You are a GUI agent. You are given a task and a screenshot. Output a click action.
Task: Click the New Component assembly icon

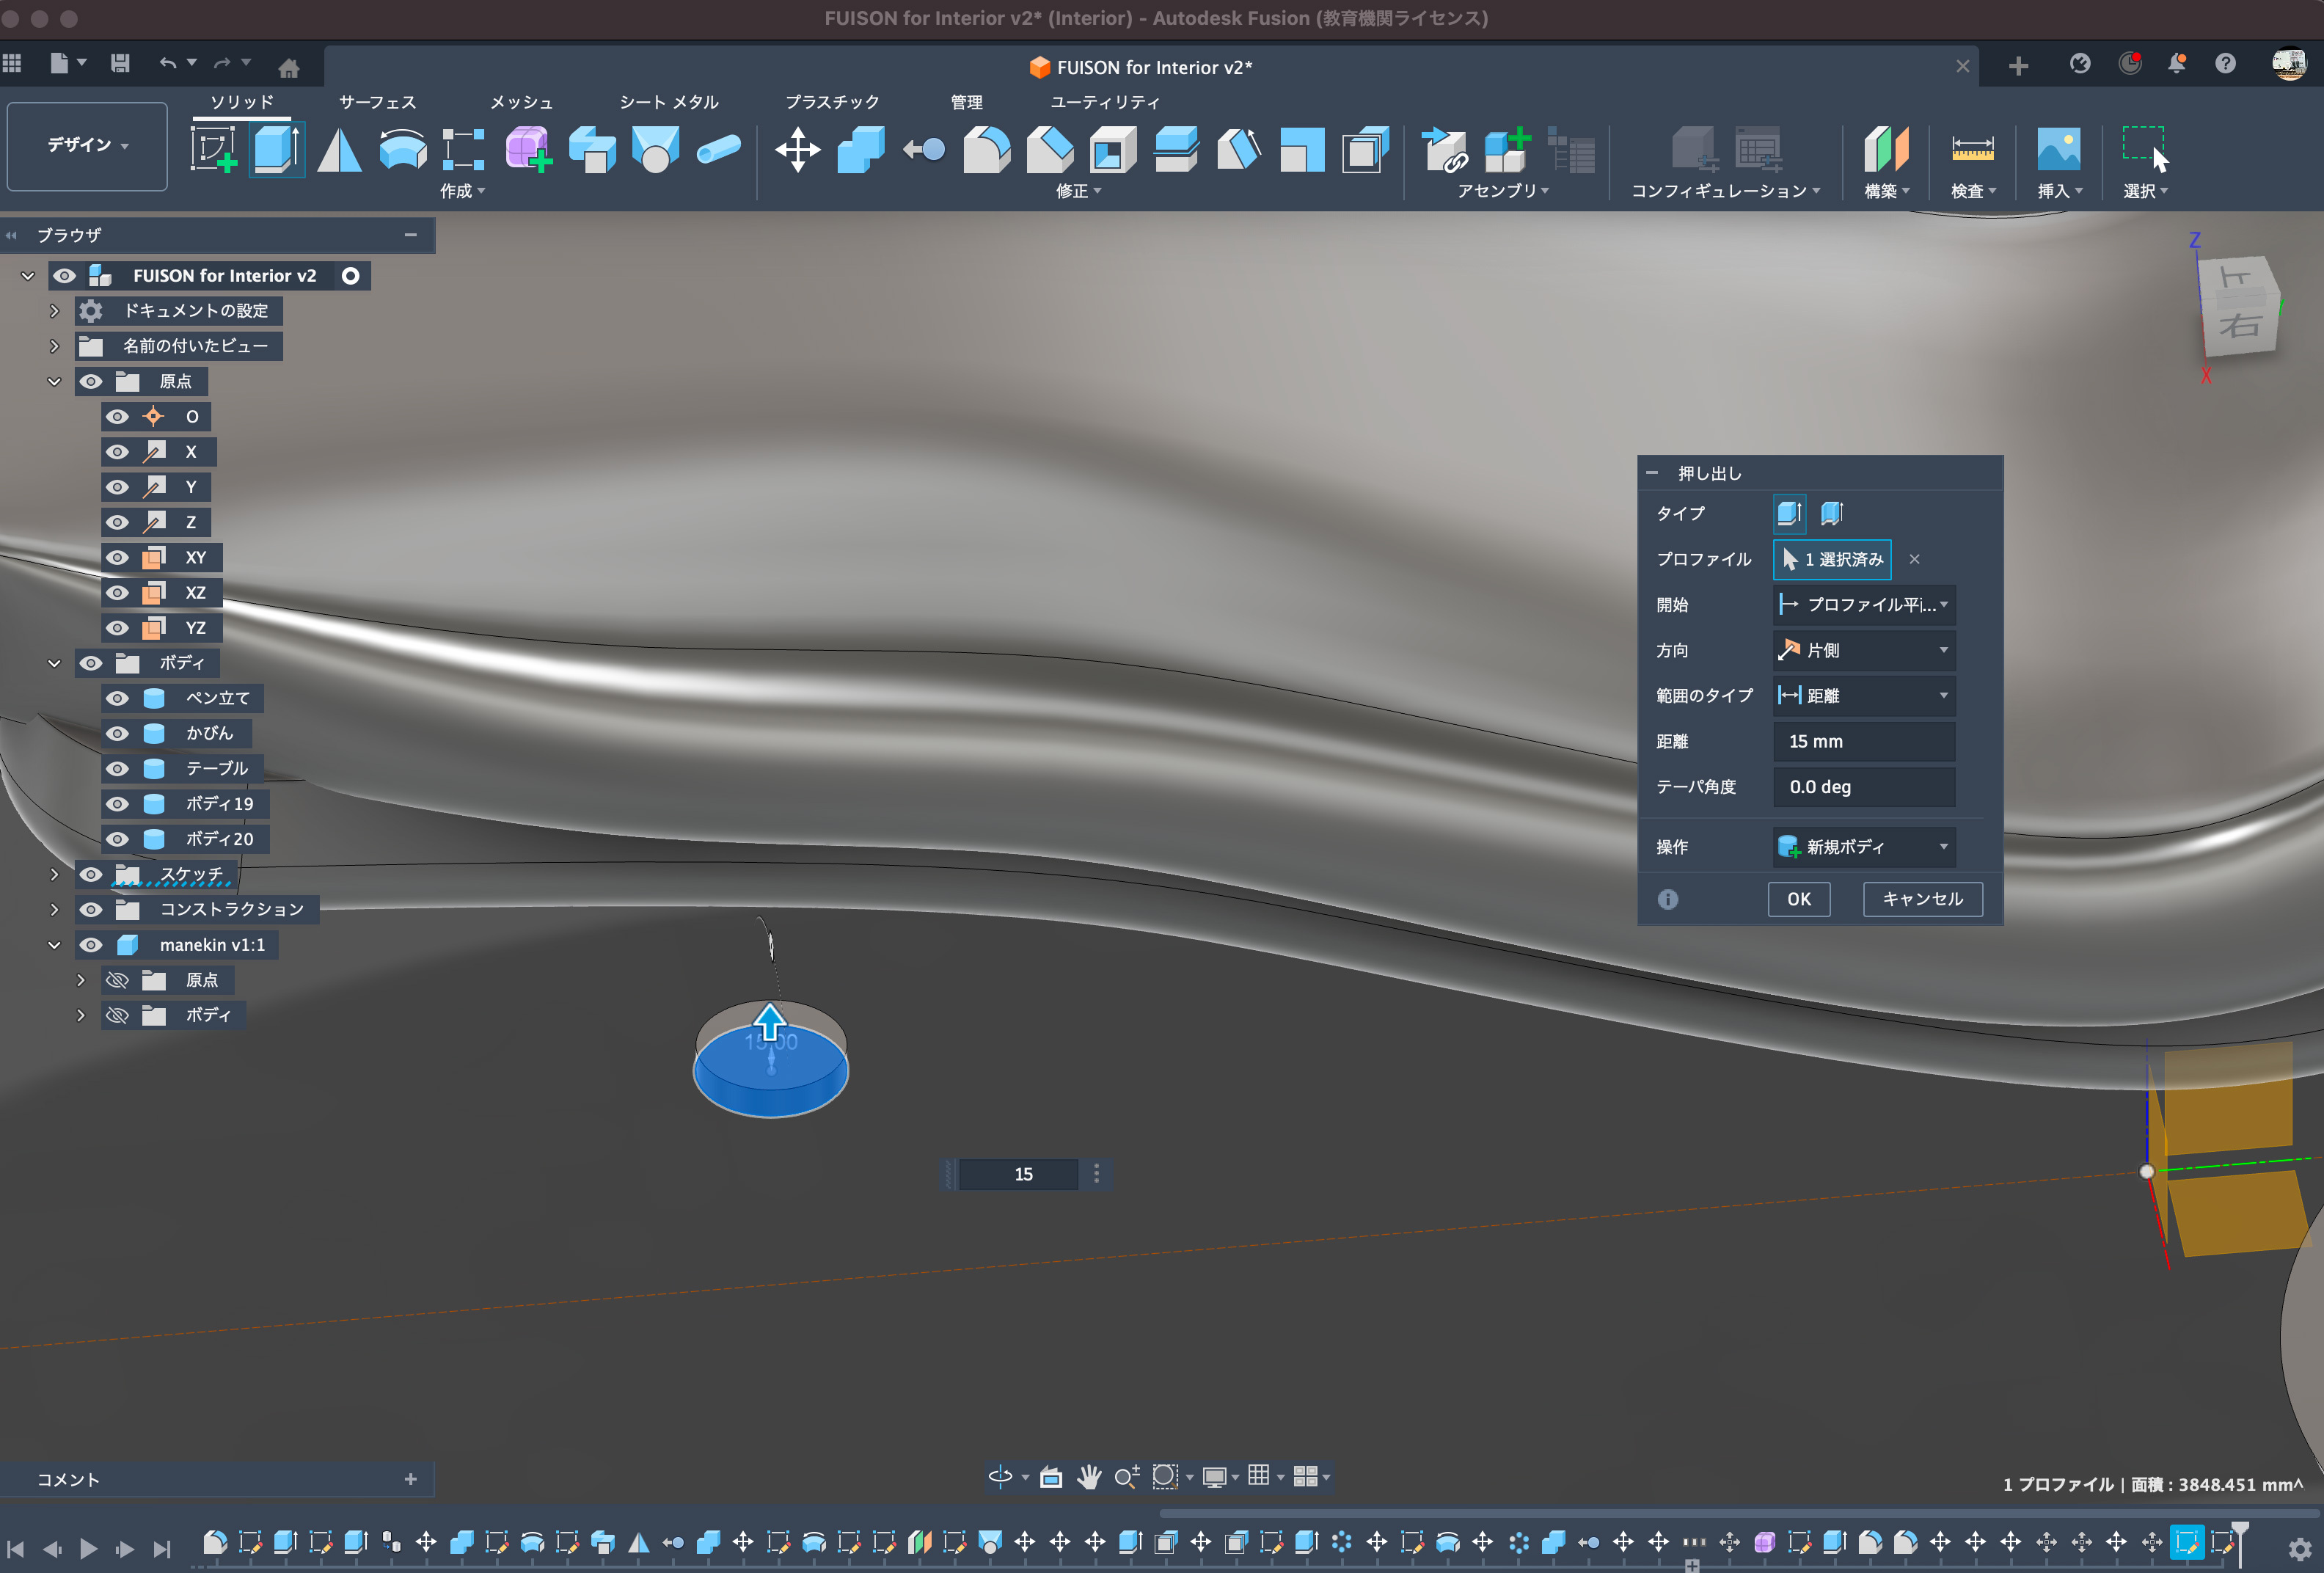coord(1506,150)
